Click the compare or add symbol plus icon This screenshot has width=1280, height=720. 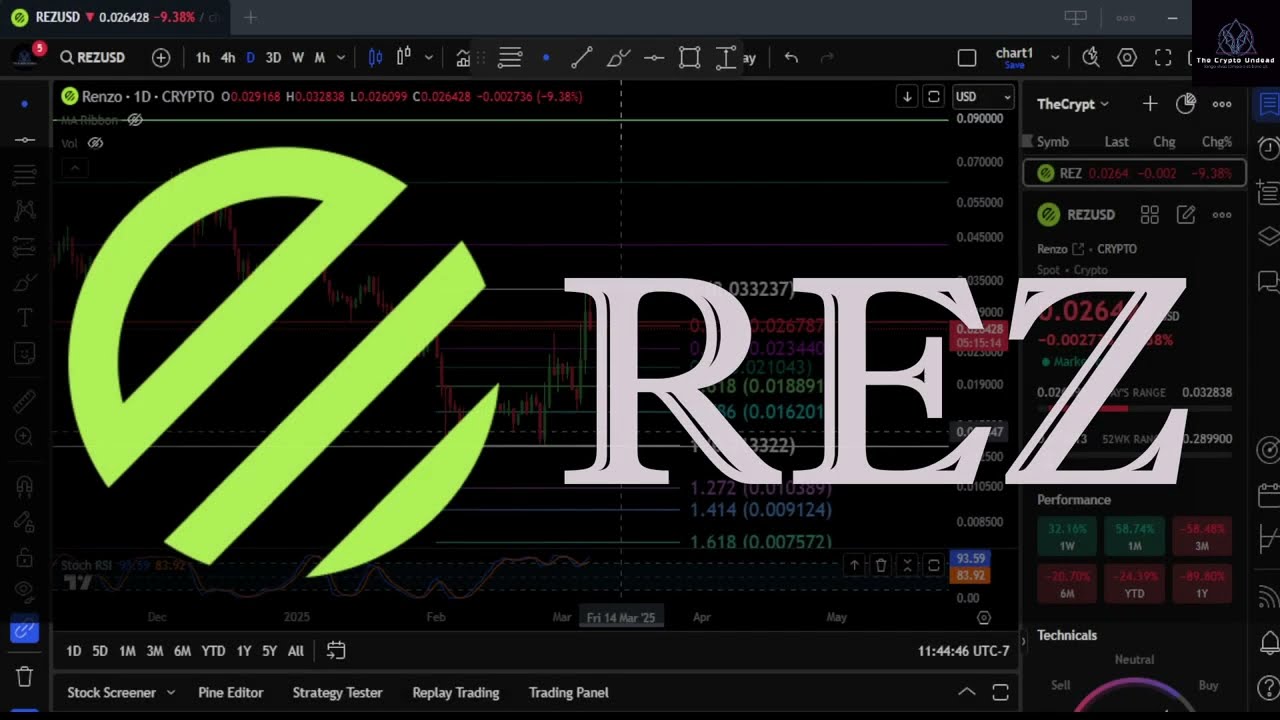click(161, 58)
